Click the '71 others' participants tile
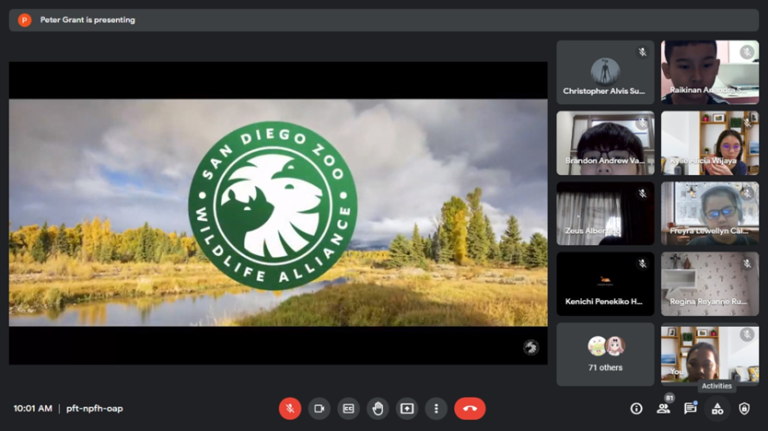Image resolution: width=768 pixels, height=431 pixels. (x=605, y=354)
